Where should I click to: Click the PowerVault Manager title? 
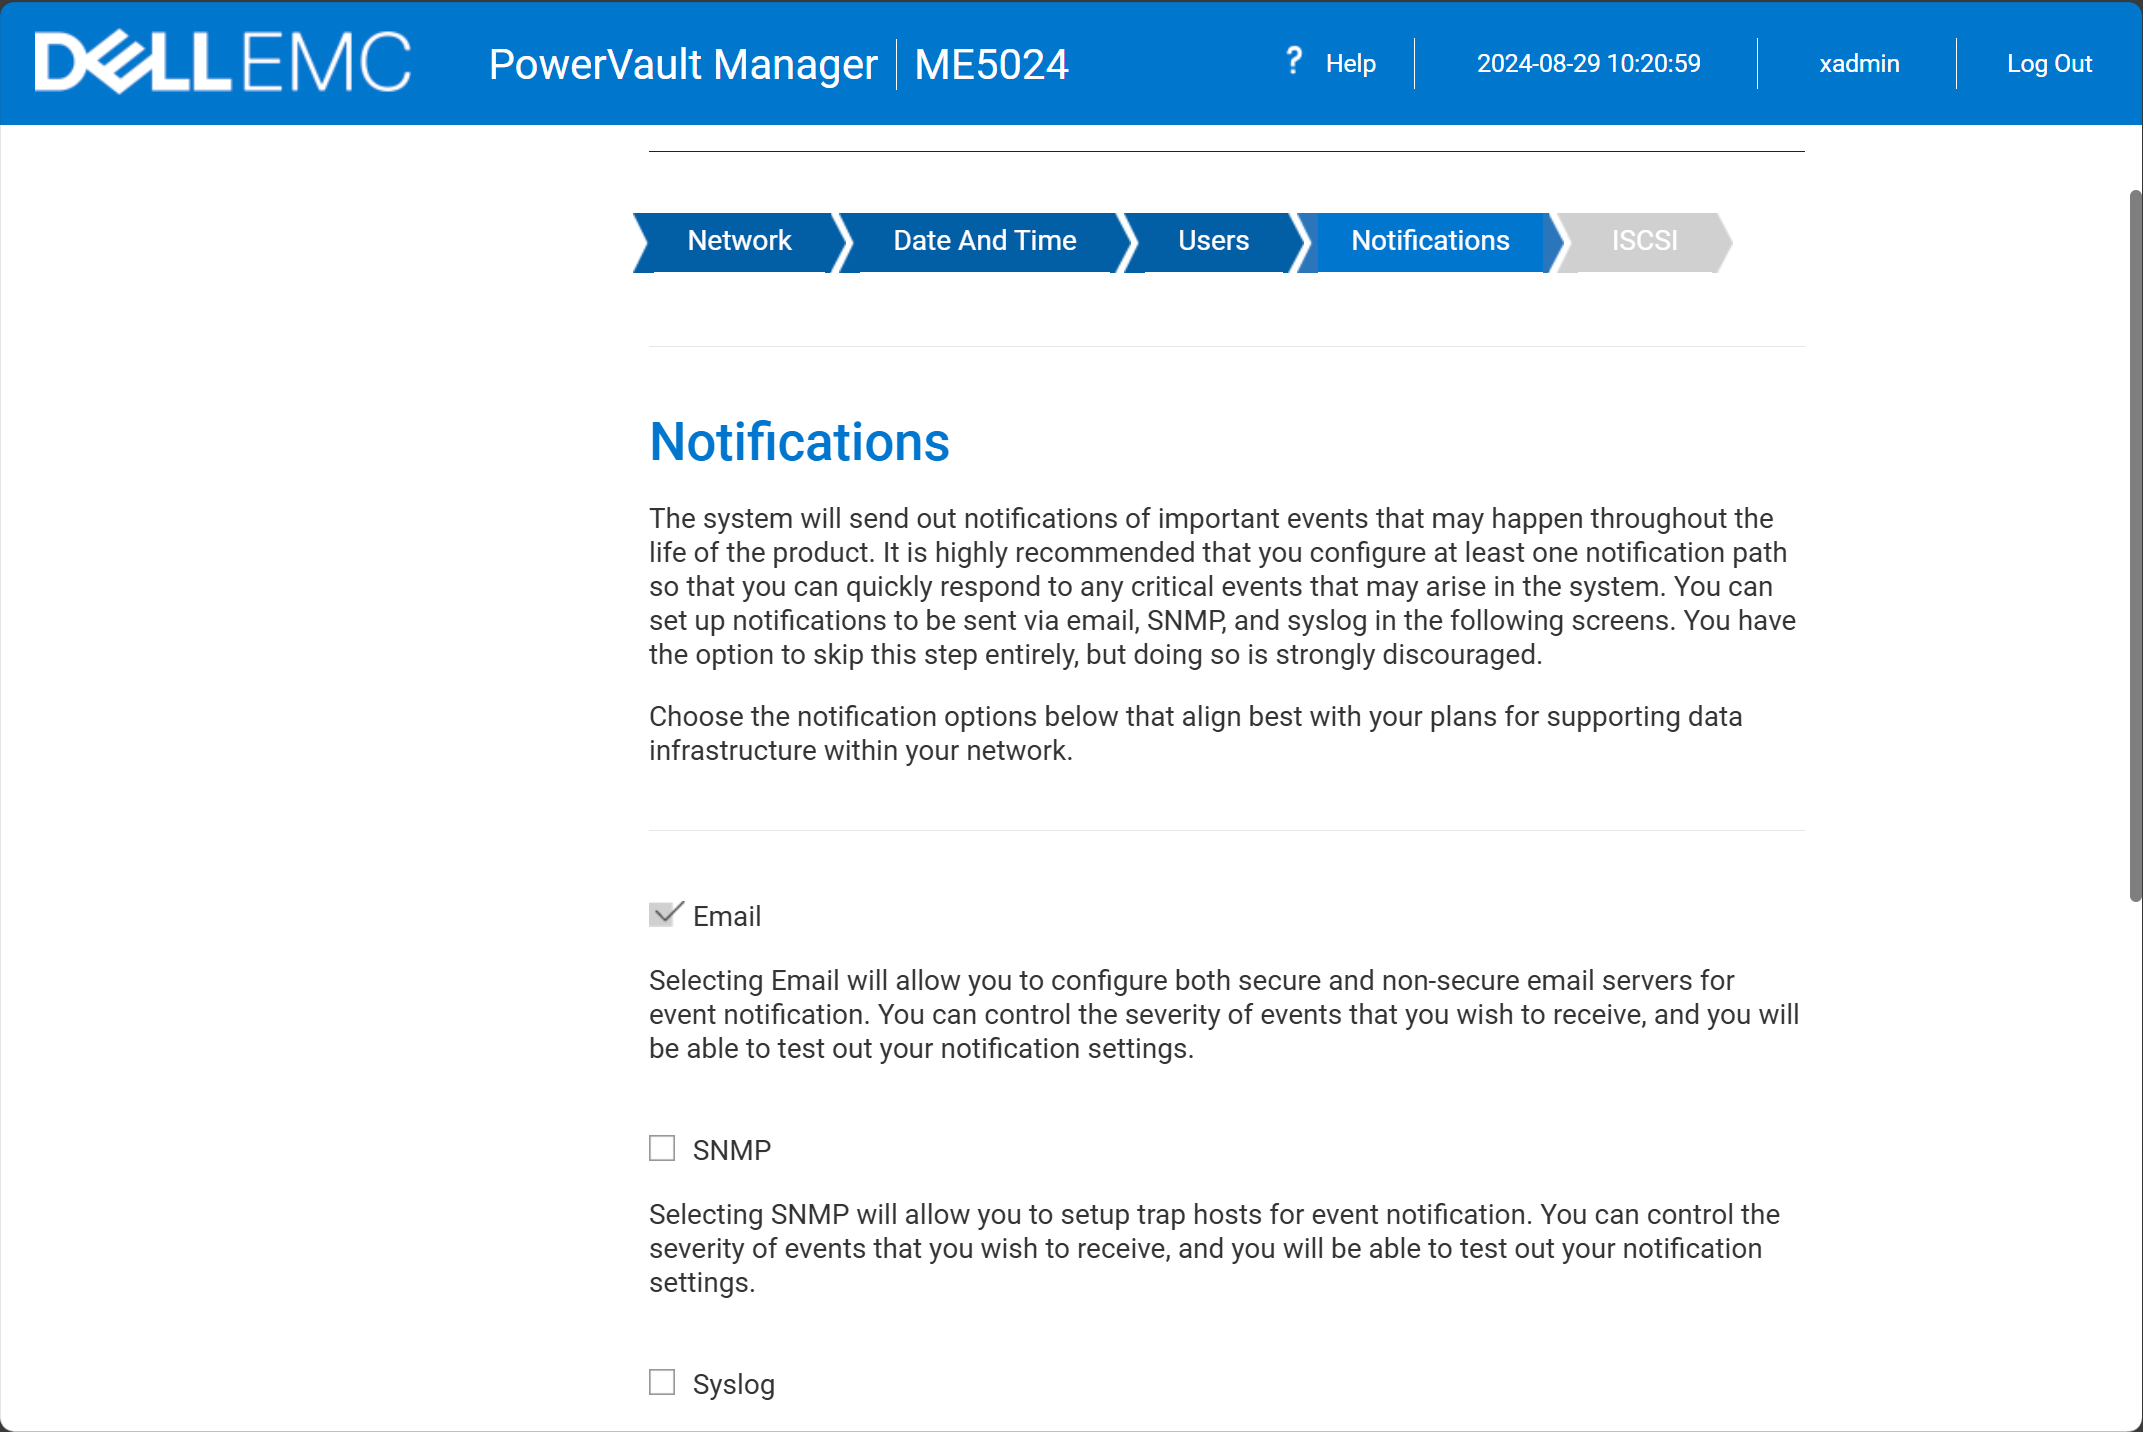tap(683, 65)
